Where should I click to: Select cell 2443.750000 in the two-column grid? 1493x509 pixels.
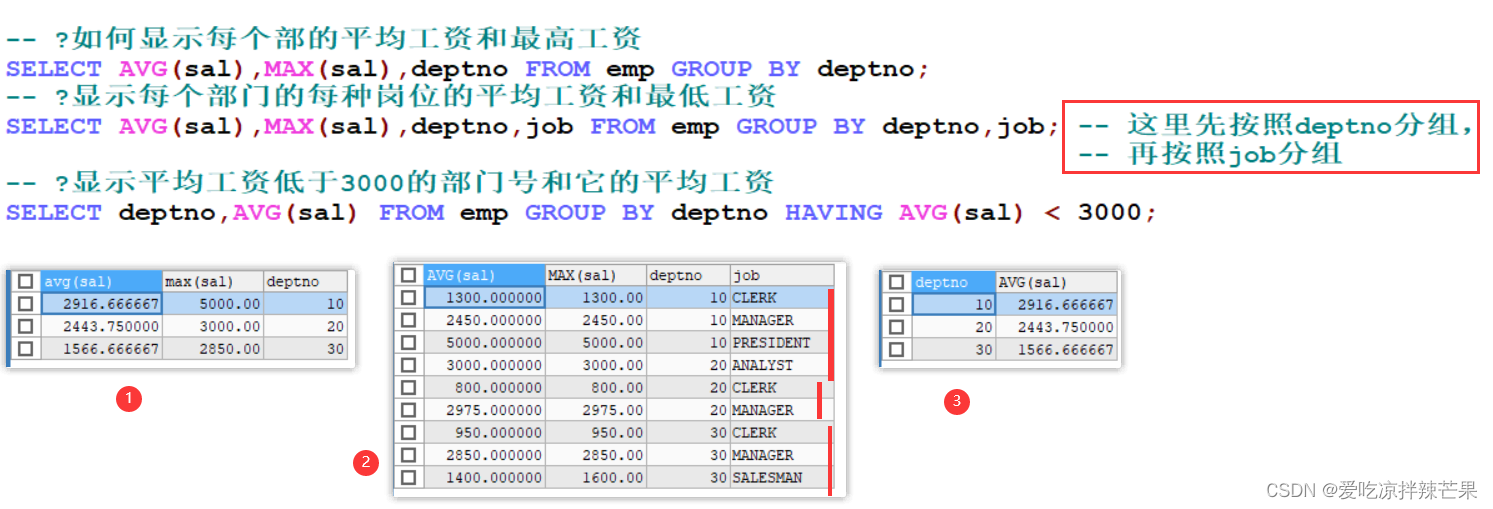tap(1057, 327)
